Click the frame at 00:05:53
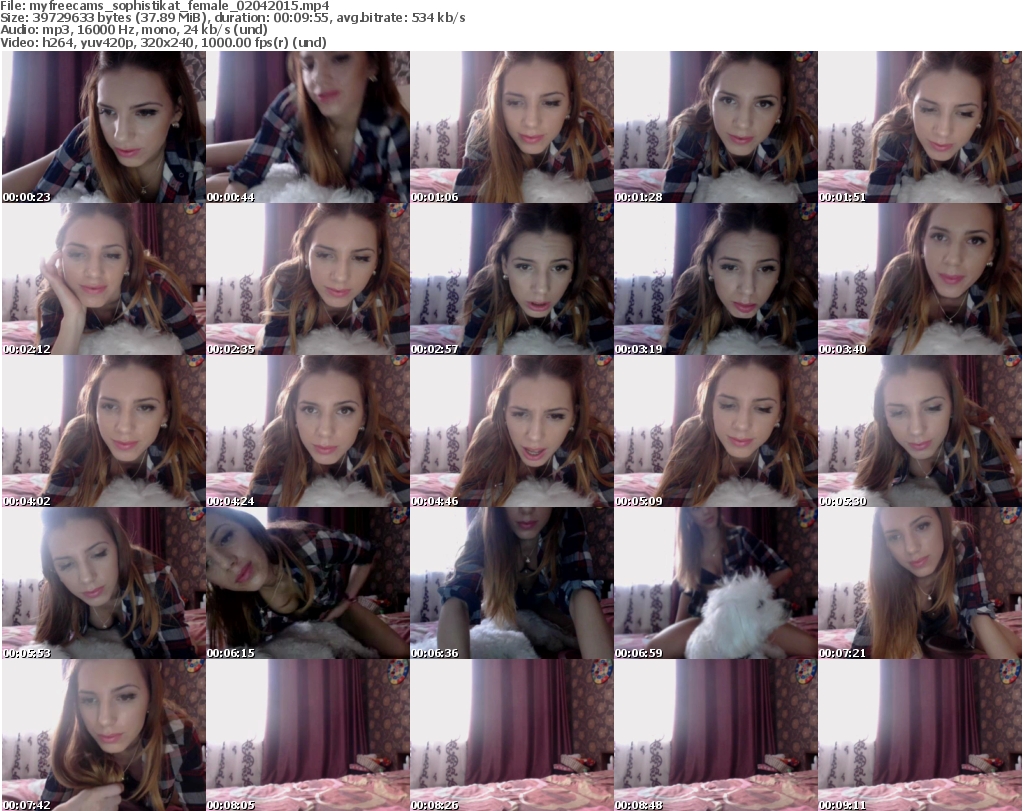 [104, 583]
